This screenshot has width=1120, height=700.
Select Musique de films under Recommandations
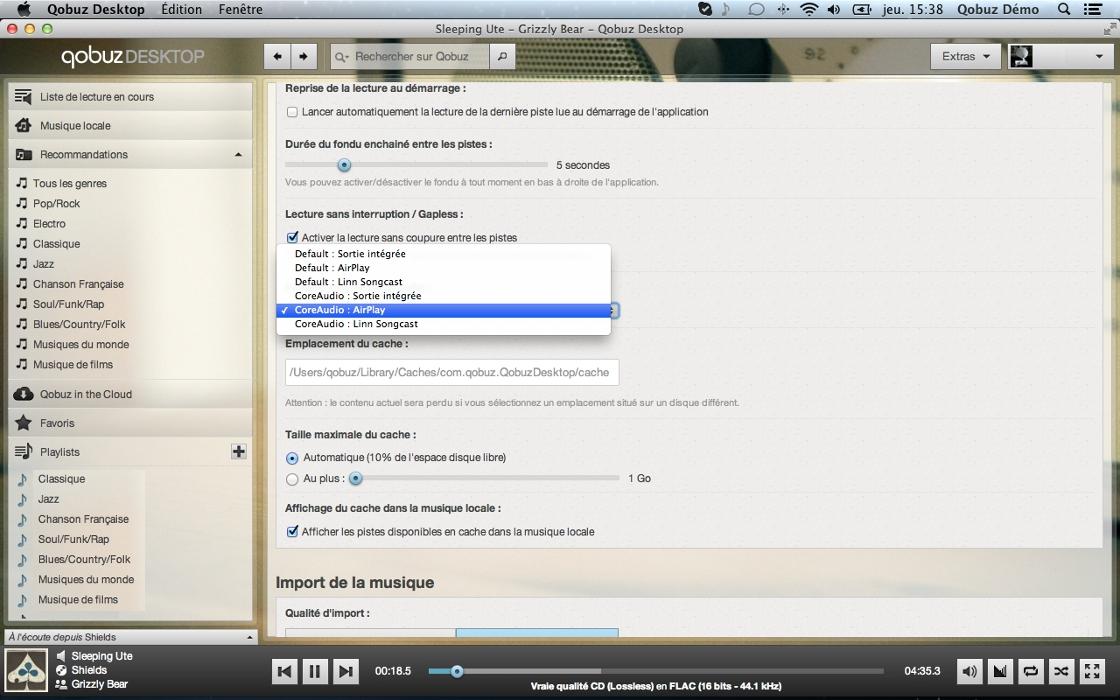coord(72,364)
